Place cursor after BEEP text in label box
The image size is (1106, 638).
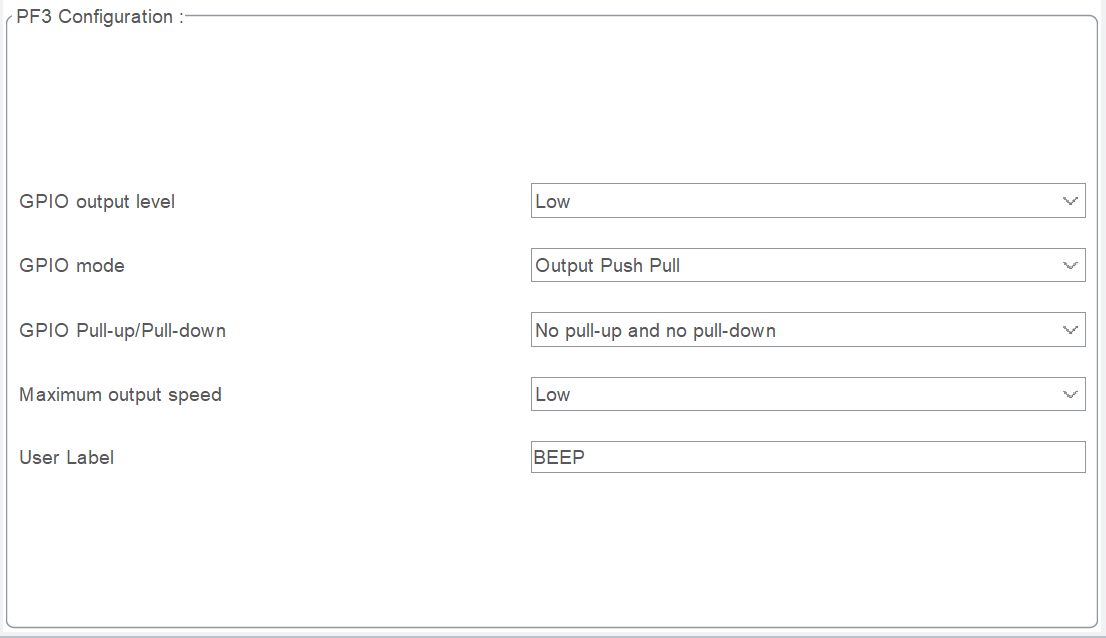tap(587, 458)
